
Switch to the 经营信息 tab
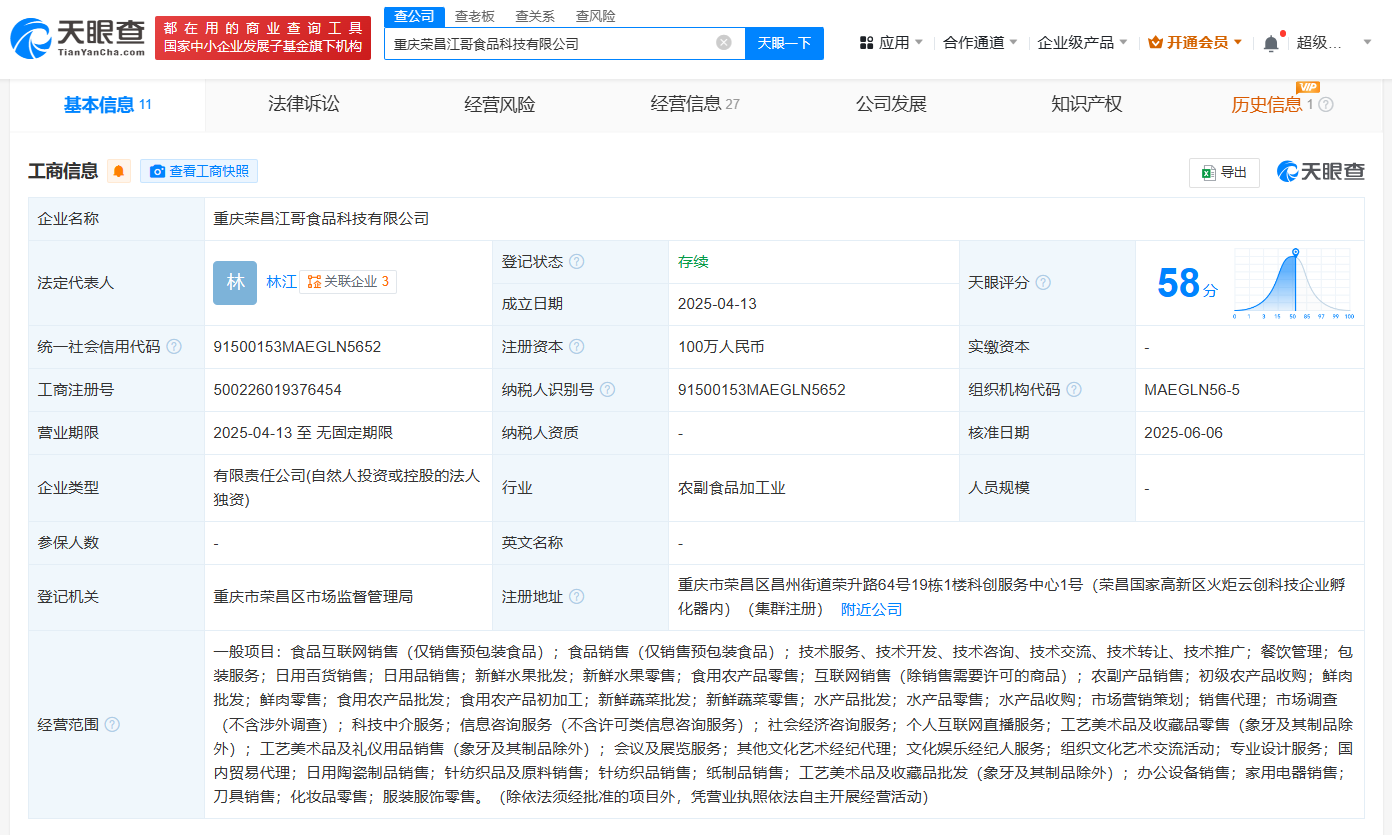tap(695, 104)
